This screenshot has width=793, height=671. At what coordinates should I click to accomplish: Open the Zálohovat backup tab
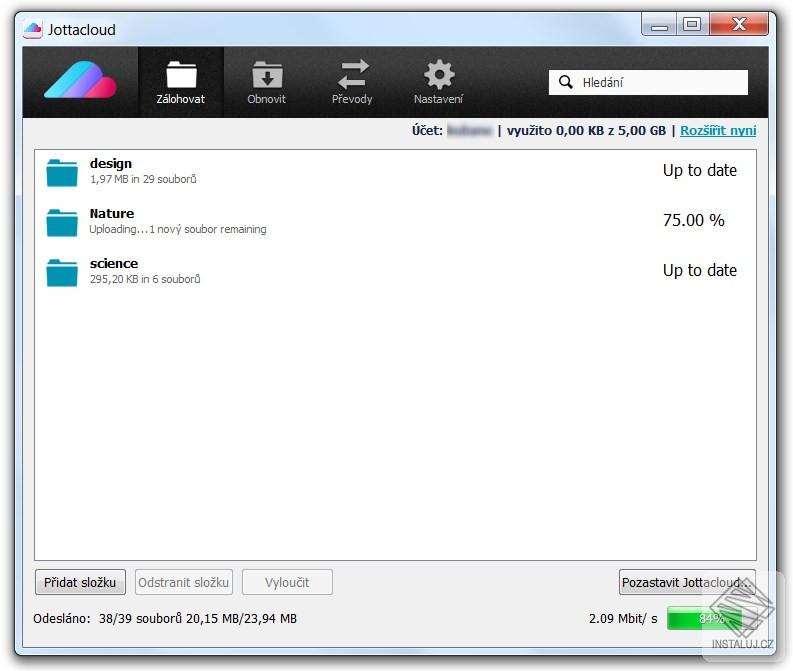pos(181,82)
